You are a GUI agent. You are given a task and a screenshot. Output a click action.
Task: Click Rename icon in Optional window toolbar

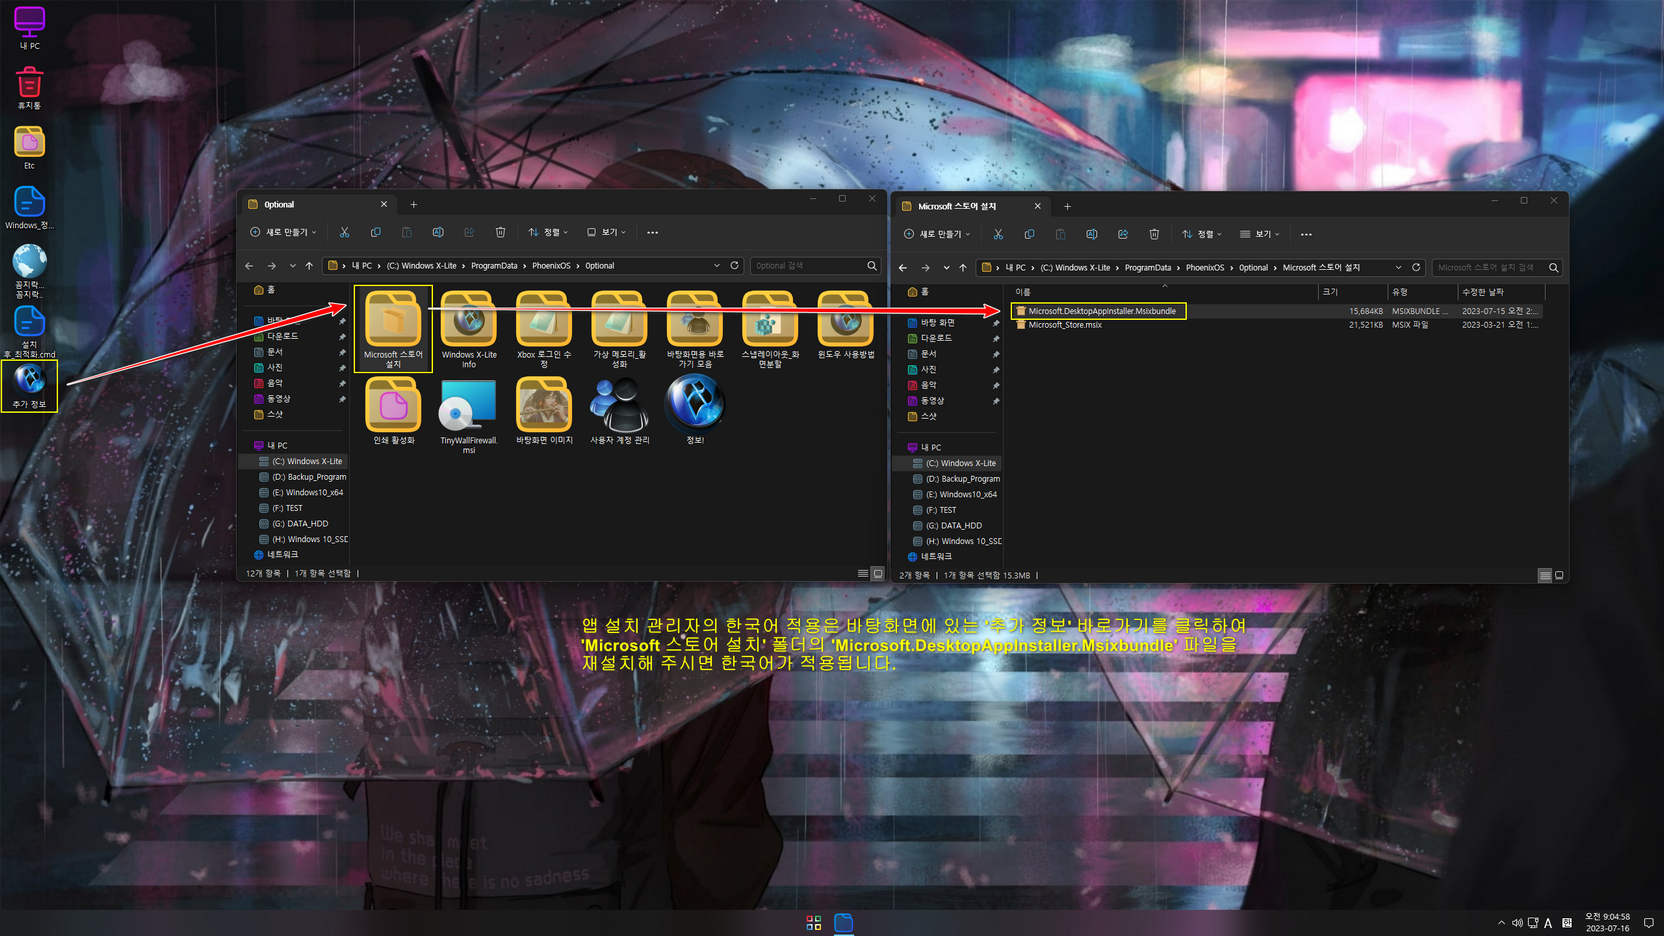pyautogui.click(x=438, y=232)
